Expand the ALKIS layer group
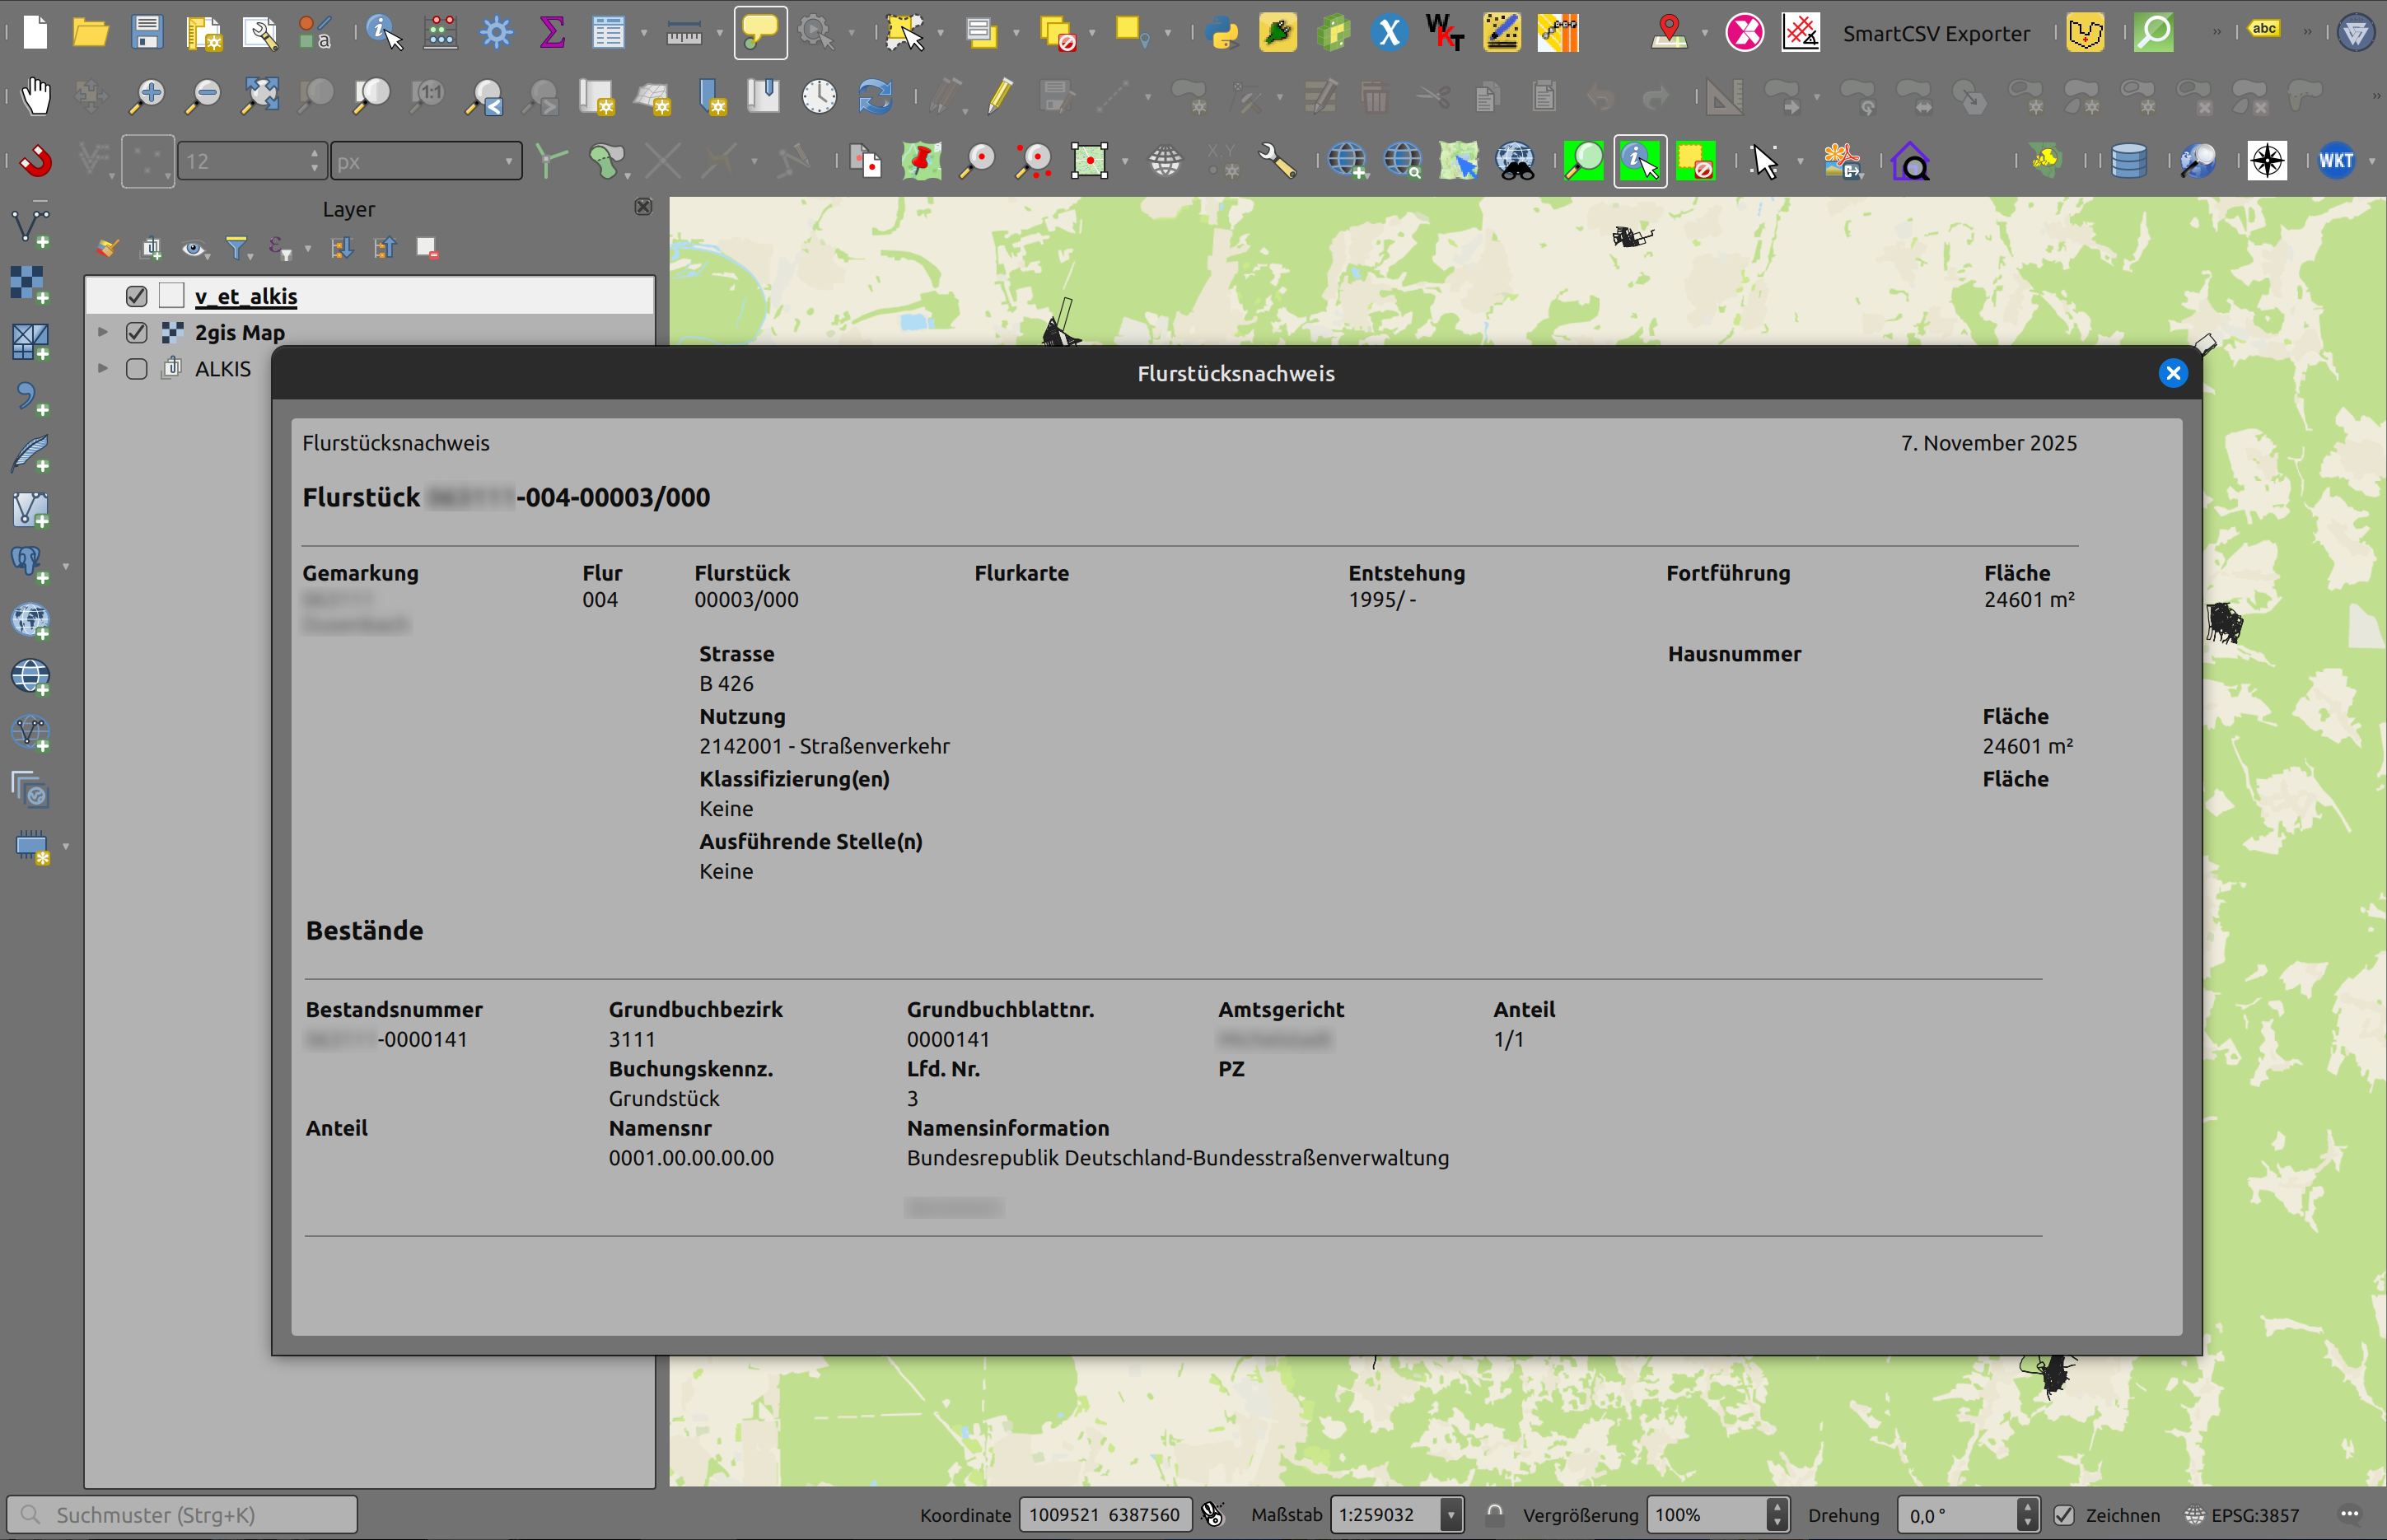The height and width of the screenshot is (1540, 2387). (103, 368)
